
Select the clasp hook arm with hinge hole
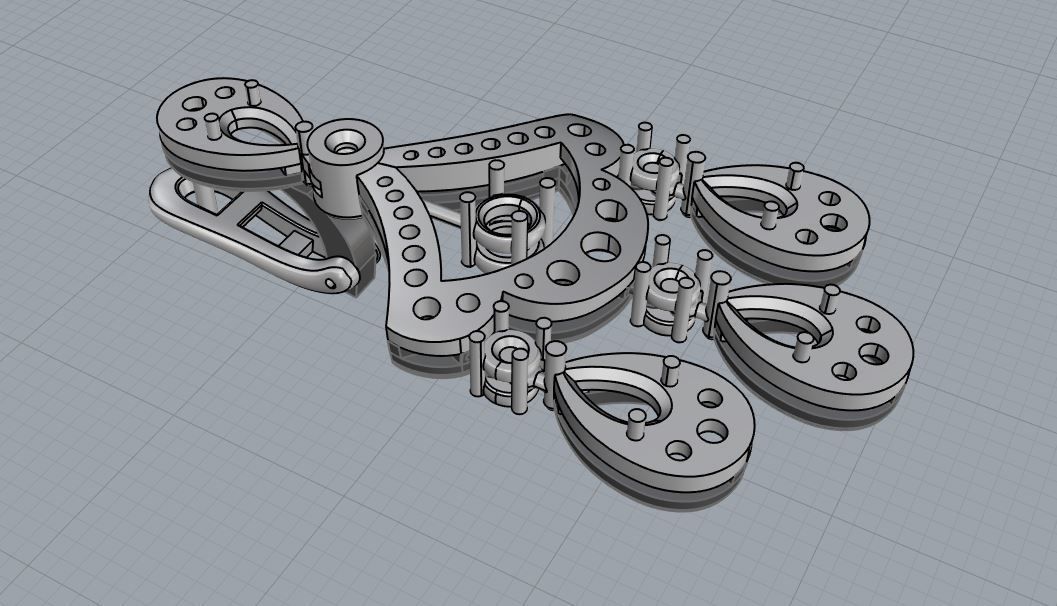(x=253, y=233)
